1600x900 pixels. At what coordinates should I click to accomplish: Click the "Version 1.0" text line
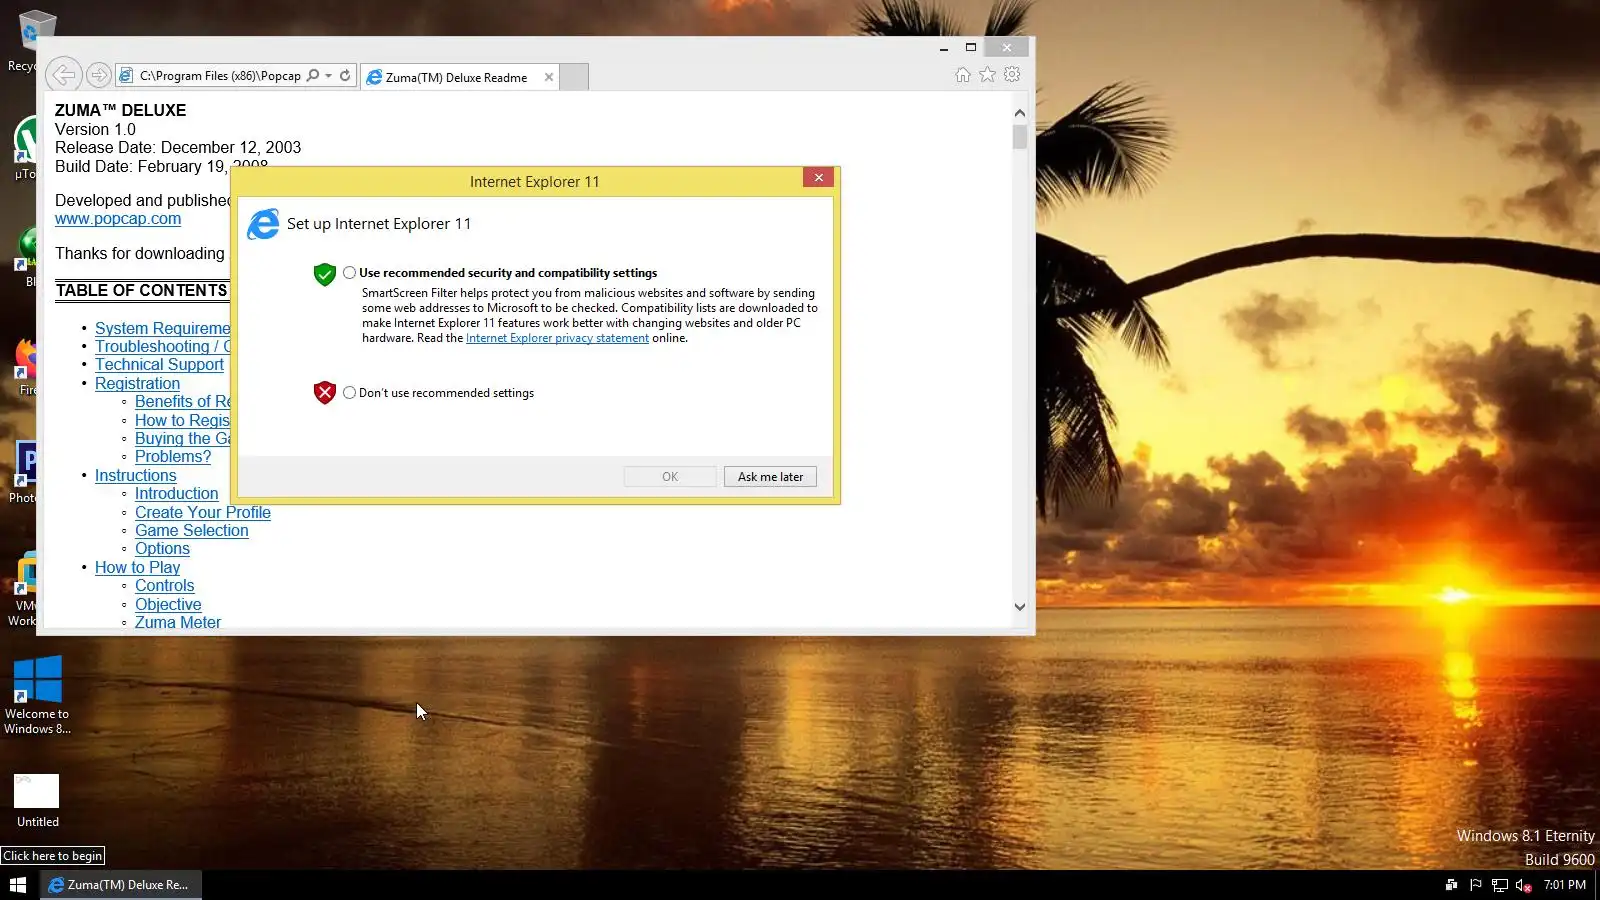click(x=95, y=130)
